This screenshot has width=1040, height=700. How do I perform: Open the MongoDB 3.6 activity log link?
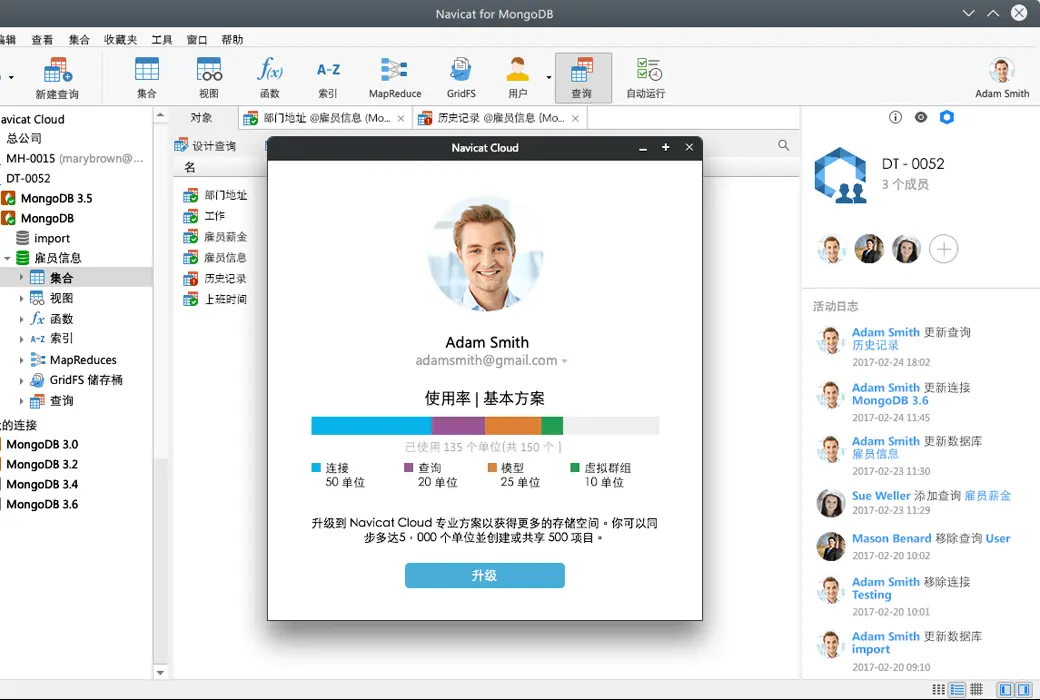click(890, 400)
